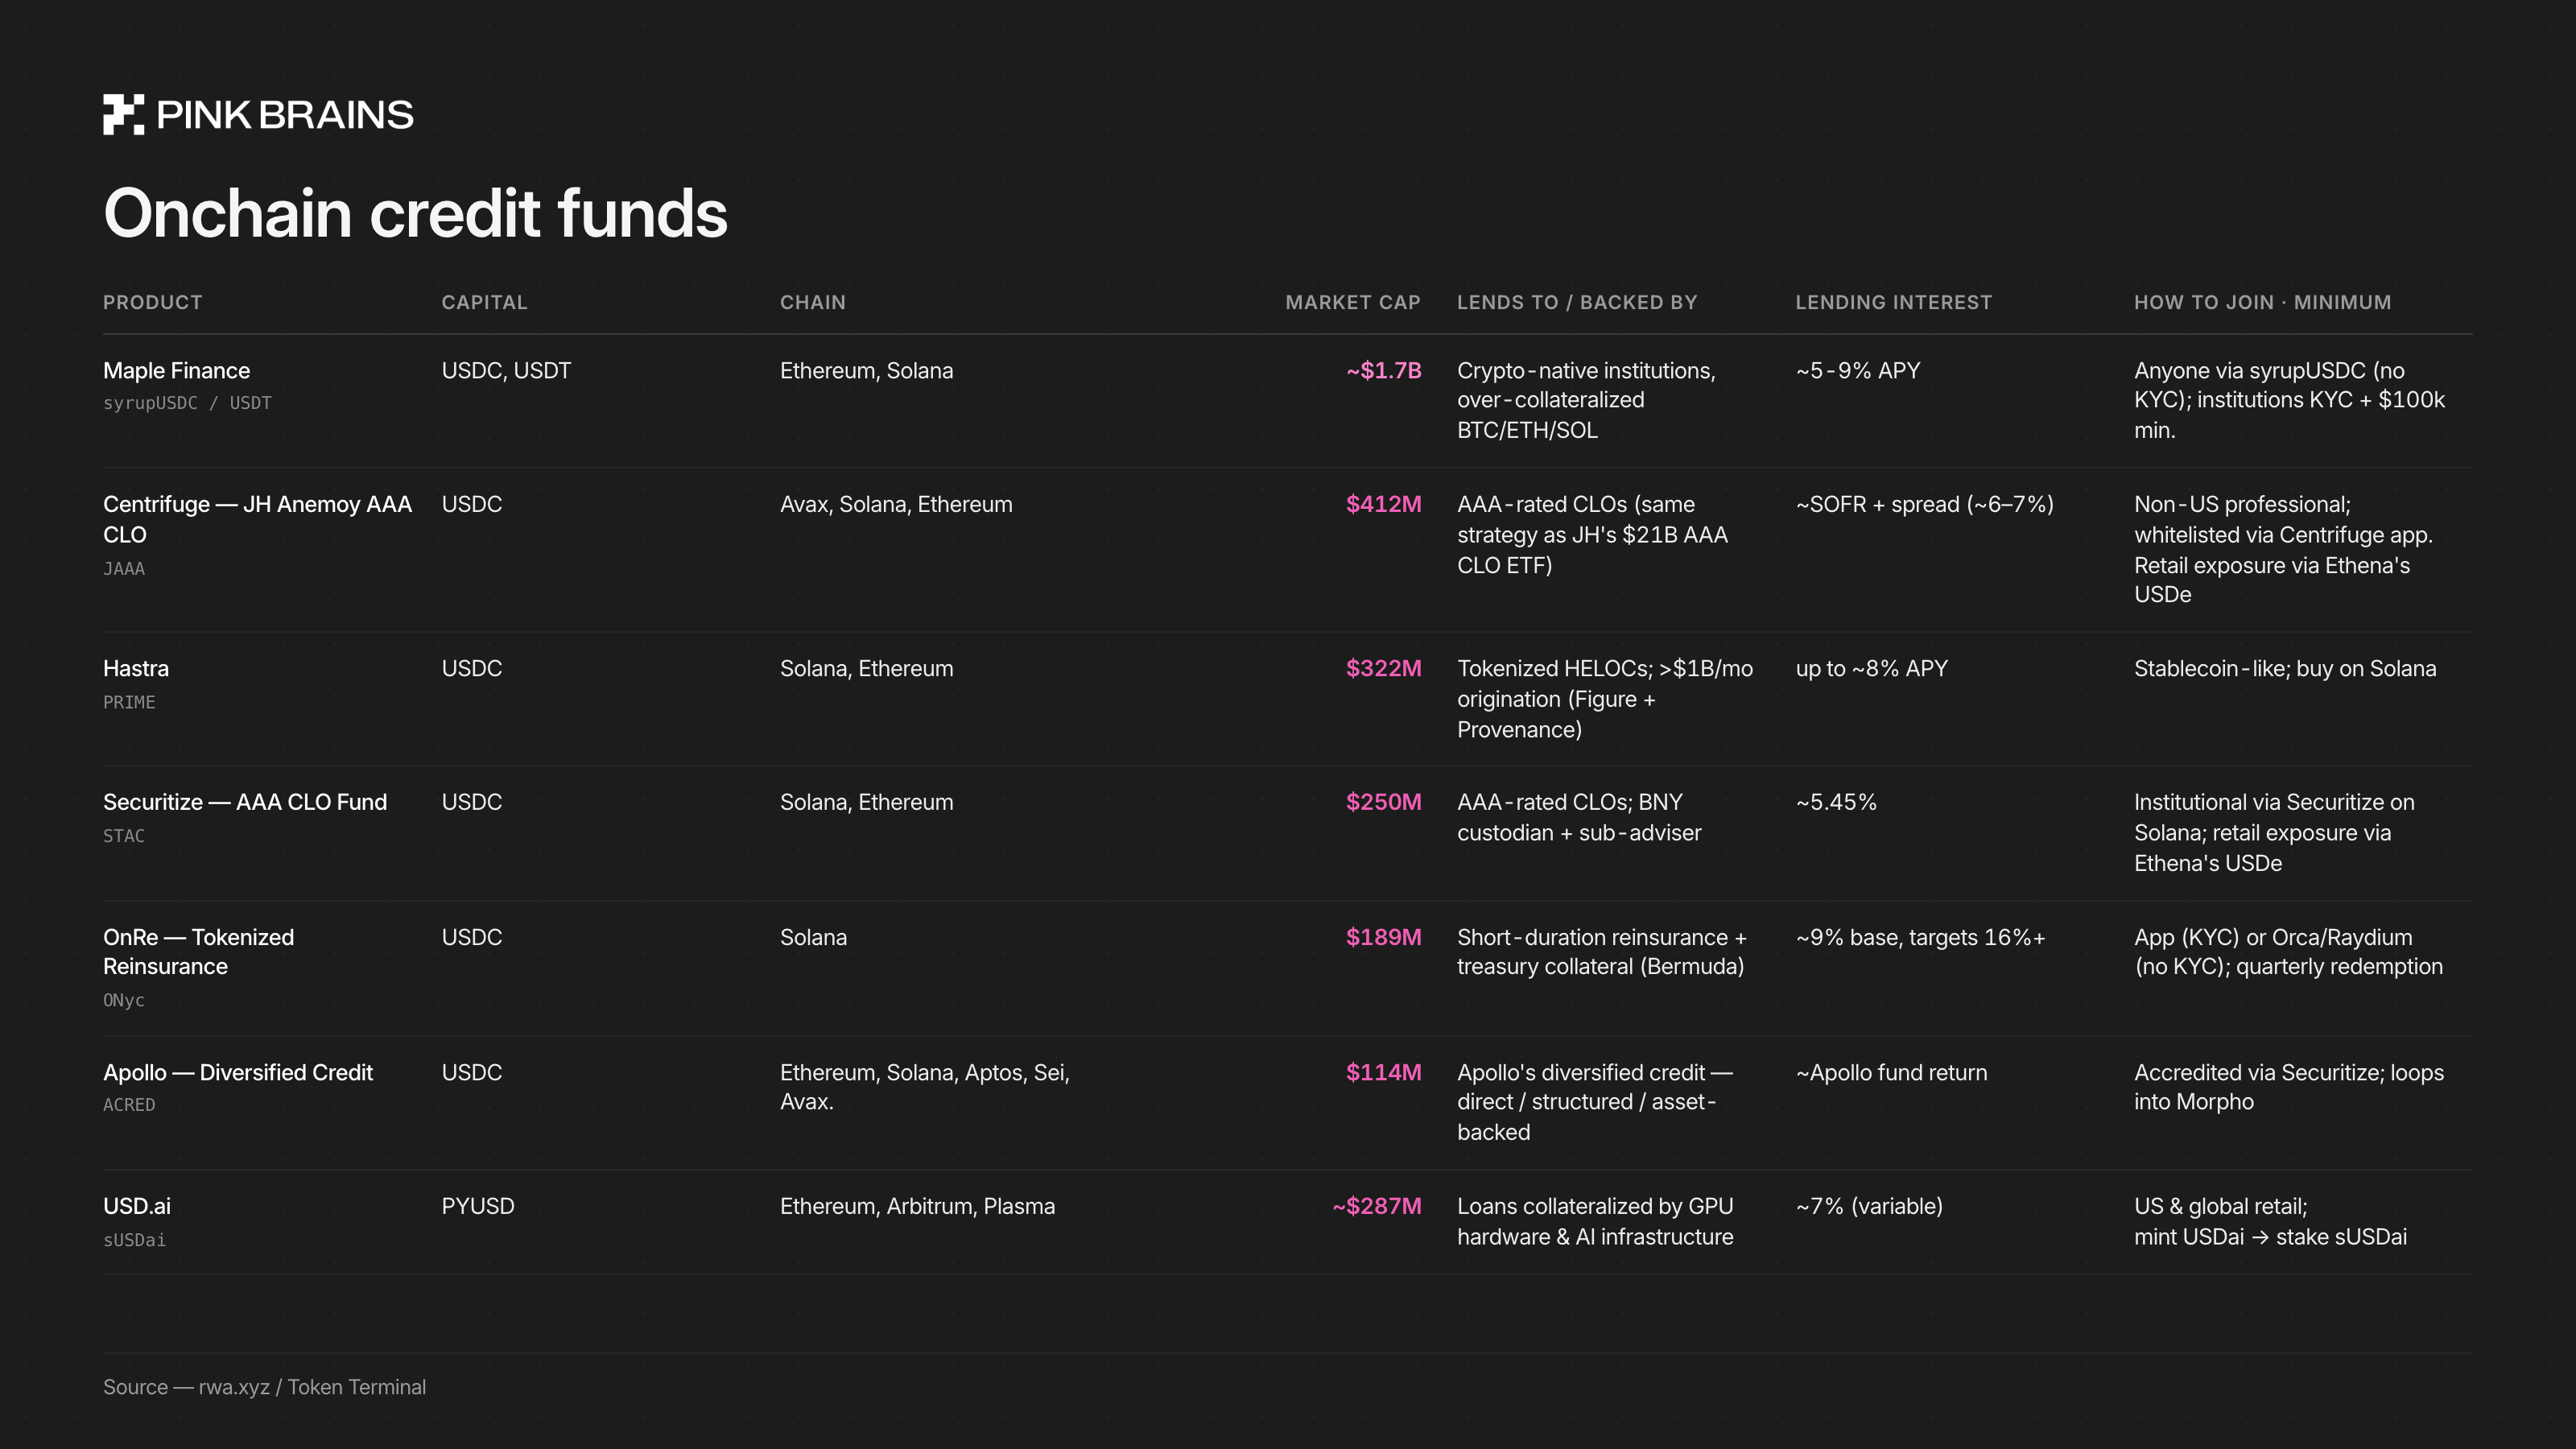Click the MARKET CAP column header
Viewport: 2576px width, 1449px height.
(x=1353, y=302)
